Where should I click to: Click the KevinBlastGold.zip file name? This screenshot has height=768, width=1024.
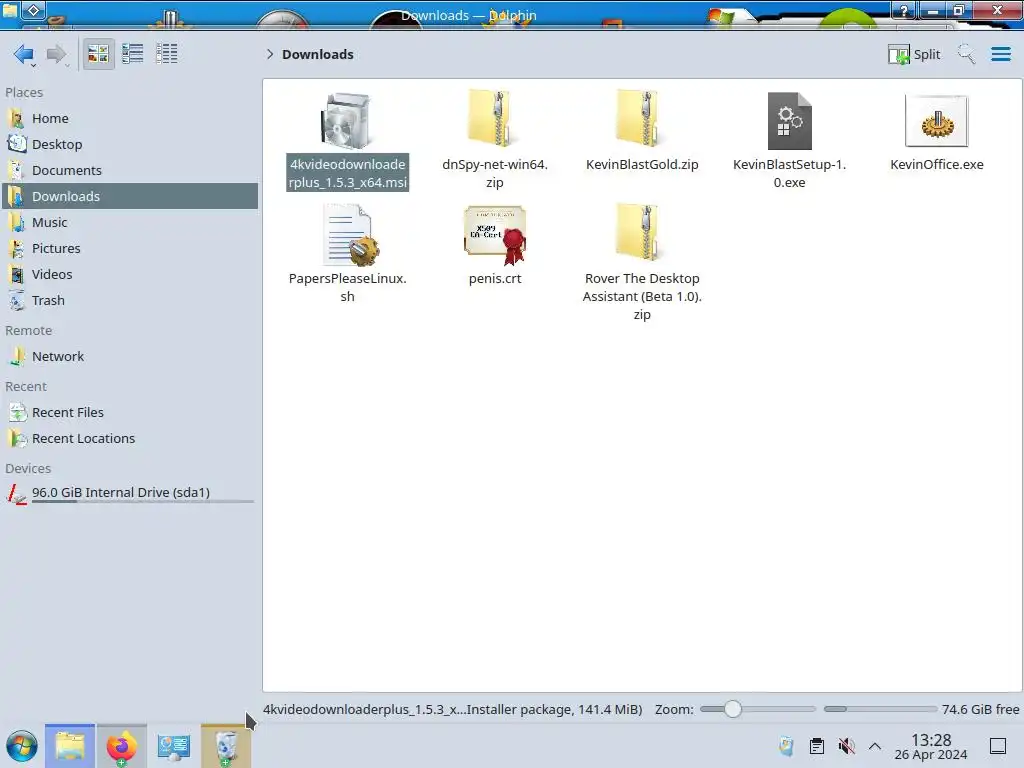coord(642,165)
